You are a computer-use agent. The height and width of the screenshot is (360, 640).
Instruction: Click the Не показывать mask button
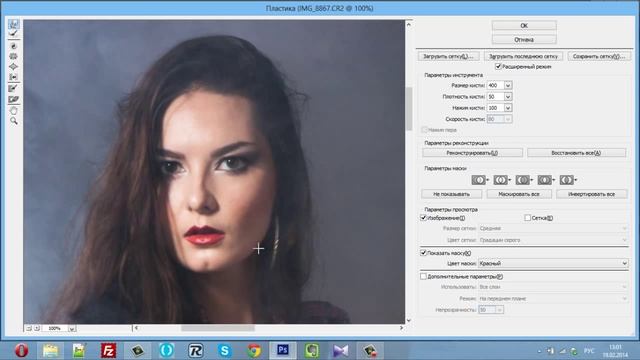pyautogui.click(x=451, y=194)
